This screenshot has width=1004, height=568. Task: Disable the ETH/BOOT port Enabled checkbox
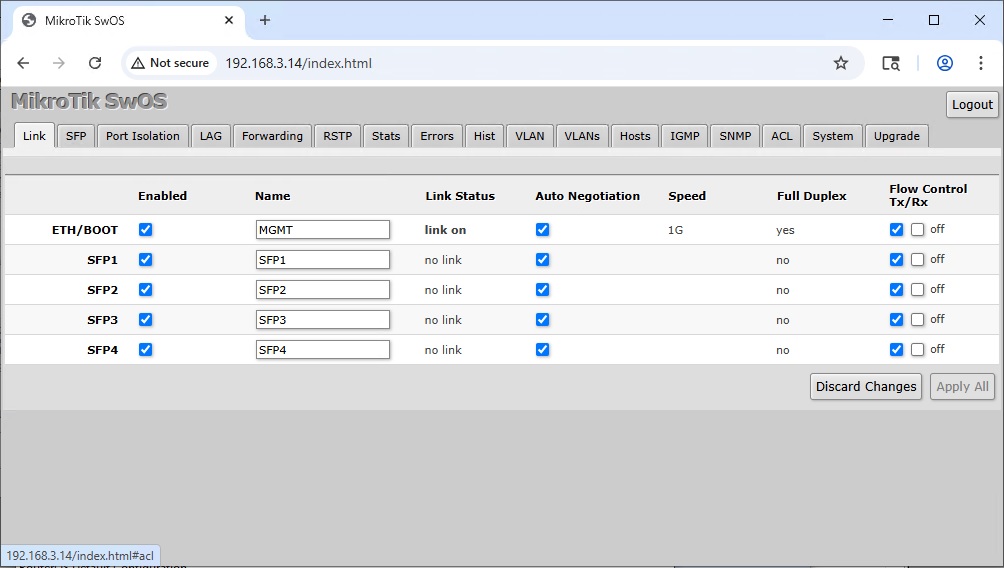(145, 229)
